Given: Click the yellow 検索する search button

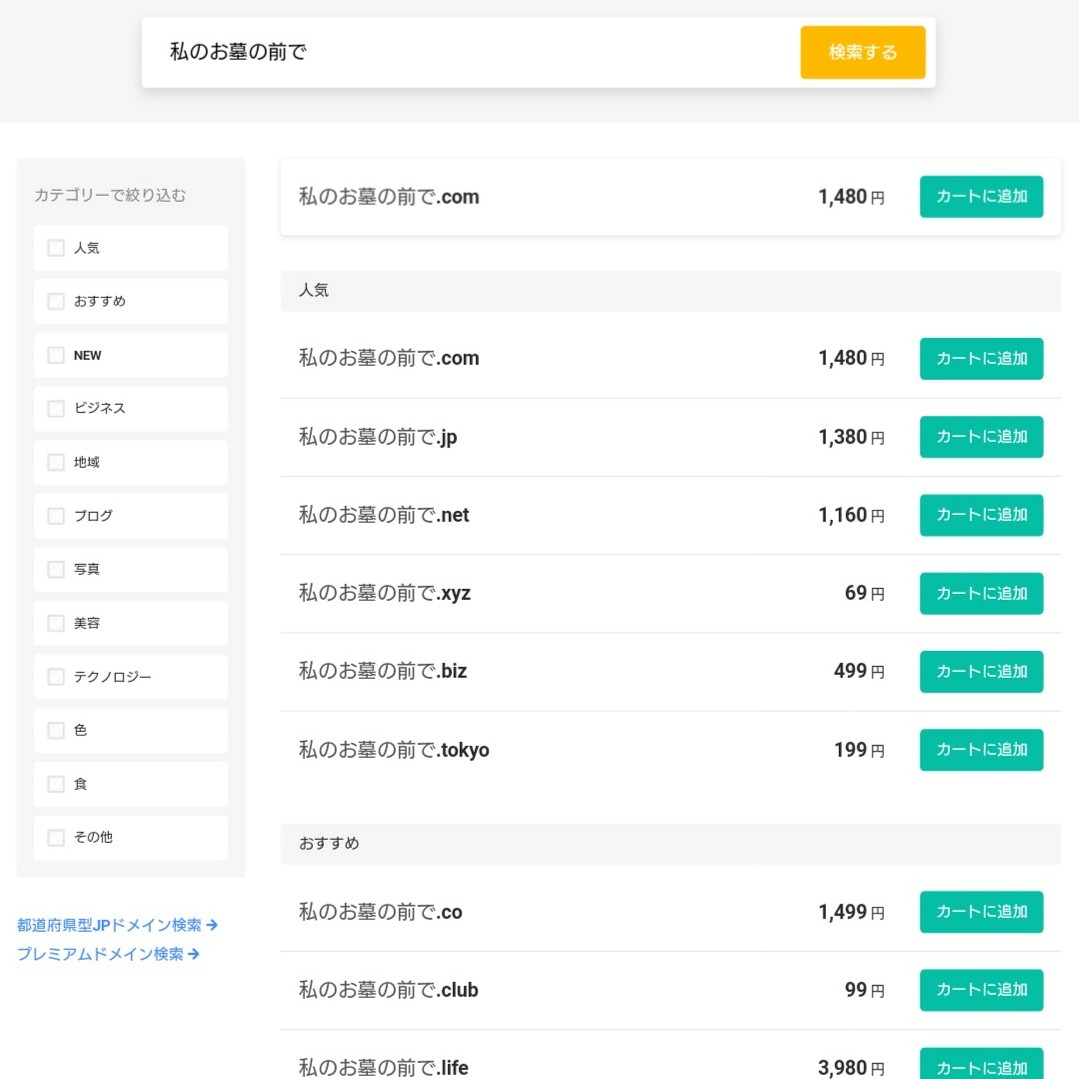Looking at the screenshot, I should coord(862,51).
